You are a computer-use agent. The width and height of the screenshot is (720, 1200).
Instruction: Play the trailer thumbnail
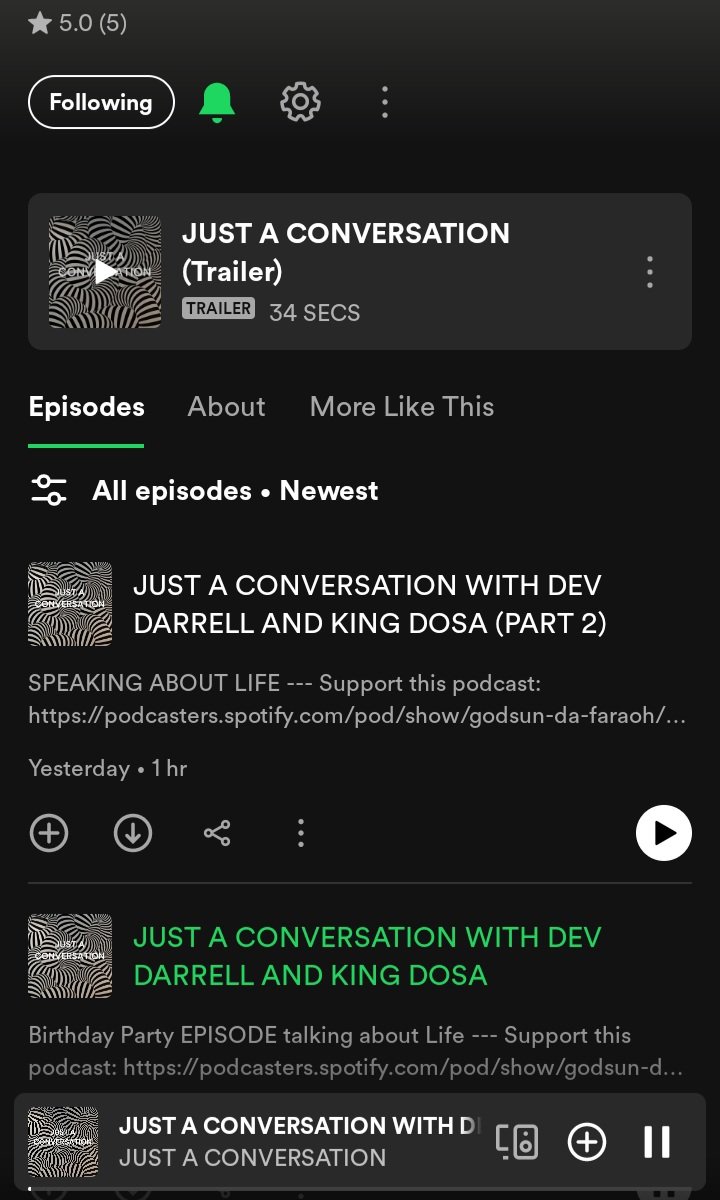(x=105, y=272)
